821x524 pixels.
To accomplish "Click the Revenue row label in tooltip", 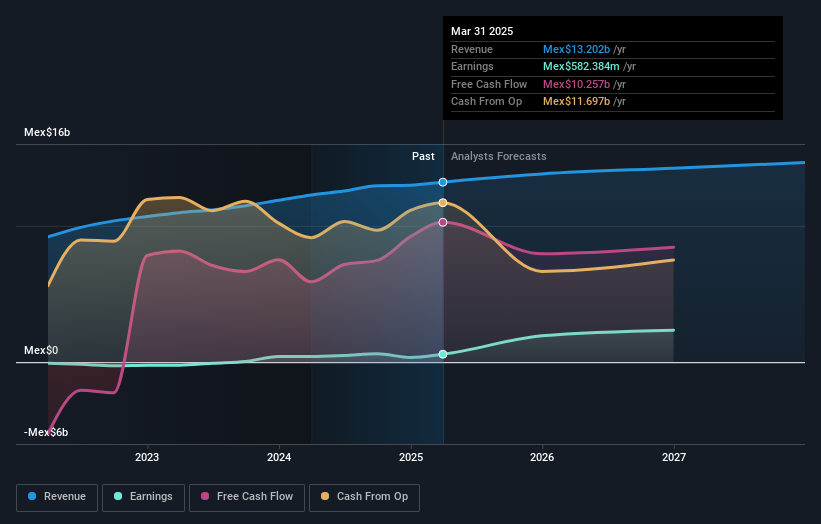I will click(472, 49).
